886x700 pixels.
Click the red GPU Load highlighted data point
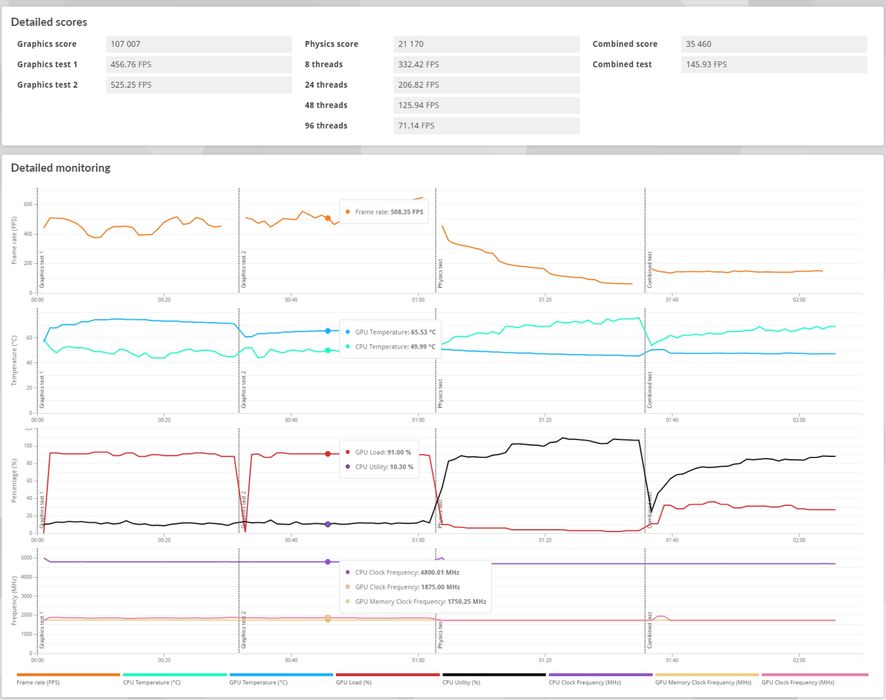[328, 454]
